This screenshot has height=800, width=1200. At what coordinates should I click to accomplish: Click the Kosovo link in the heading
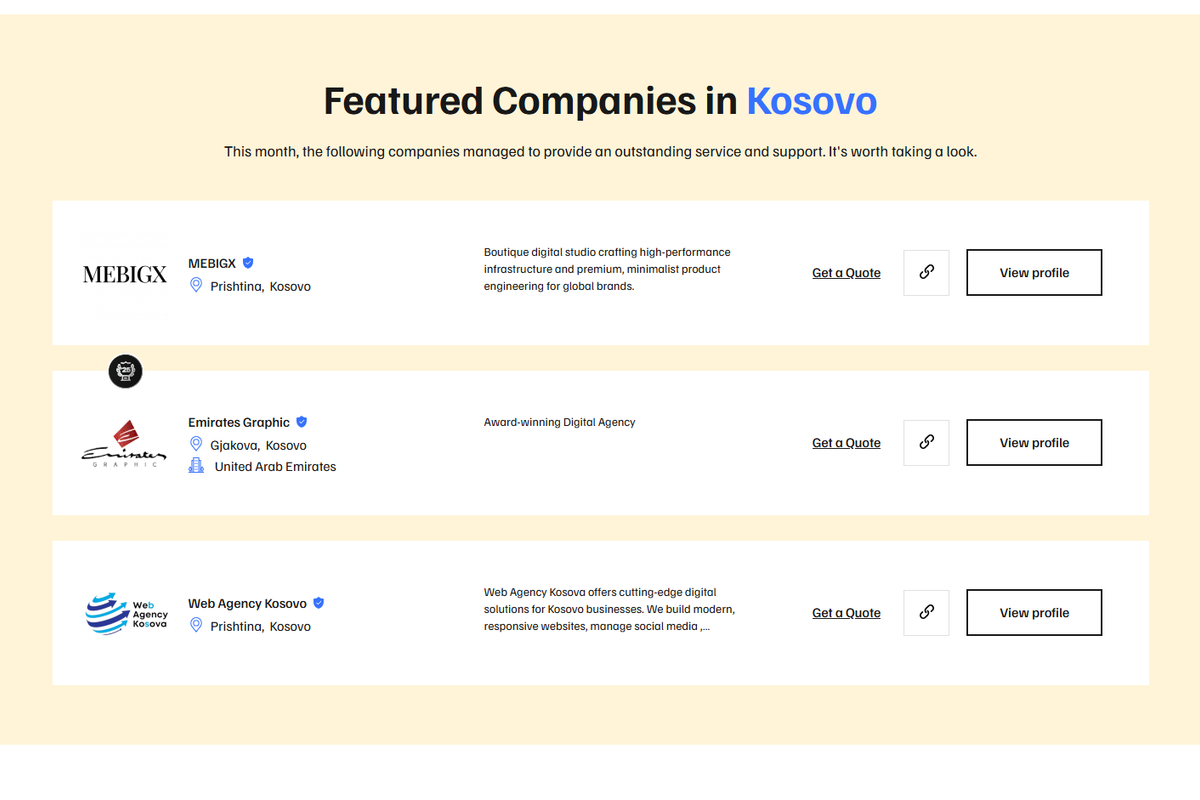coord(811,101)
